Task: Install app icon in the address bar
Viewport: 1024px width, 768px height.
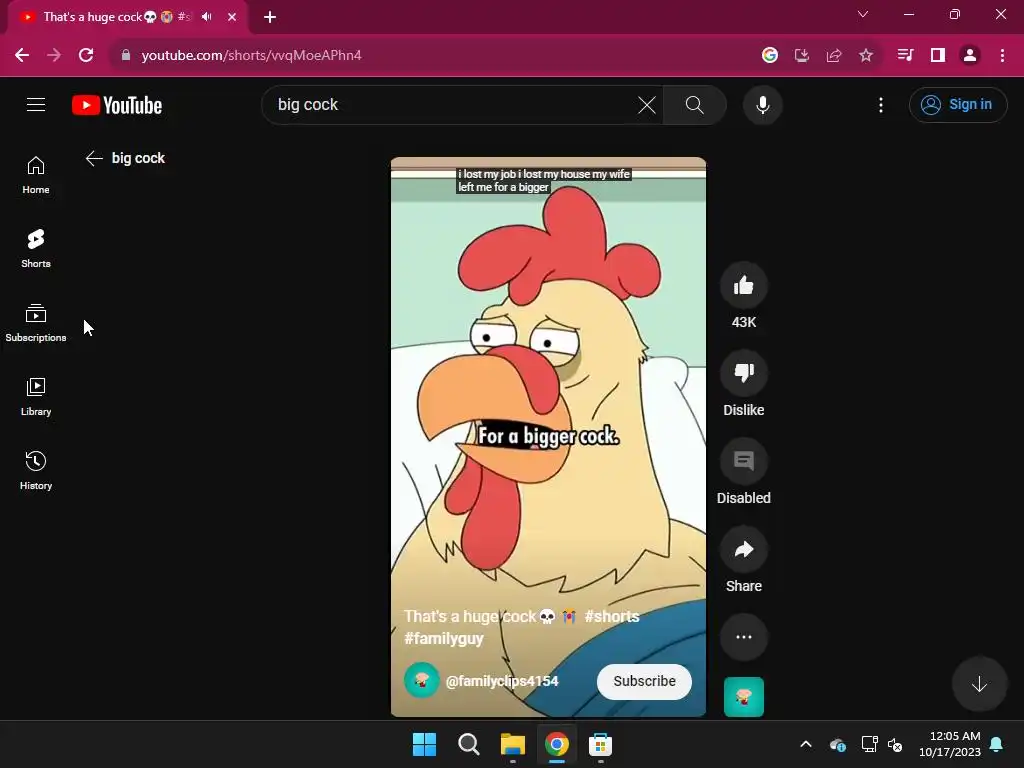Action: pos(802,55)
